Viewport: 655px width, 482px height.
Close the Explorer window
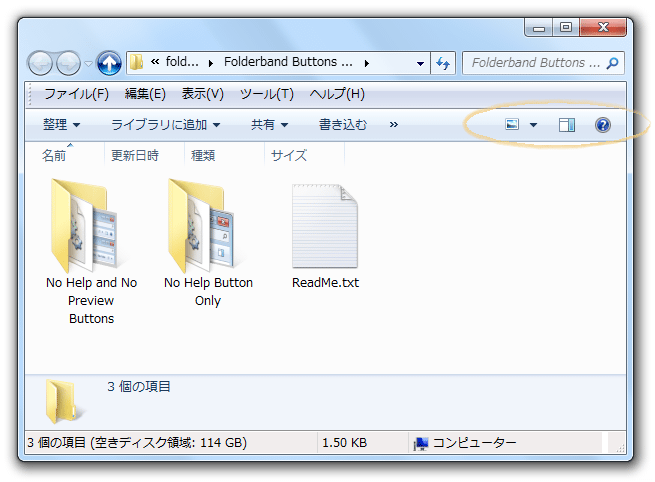click(603, 28)
